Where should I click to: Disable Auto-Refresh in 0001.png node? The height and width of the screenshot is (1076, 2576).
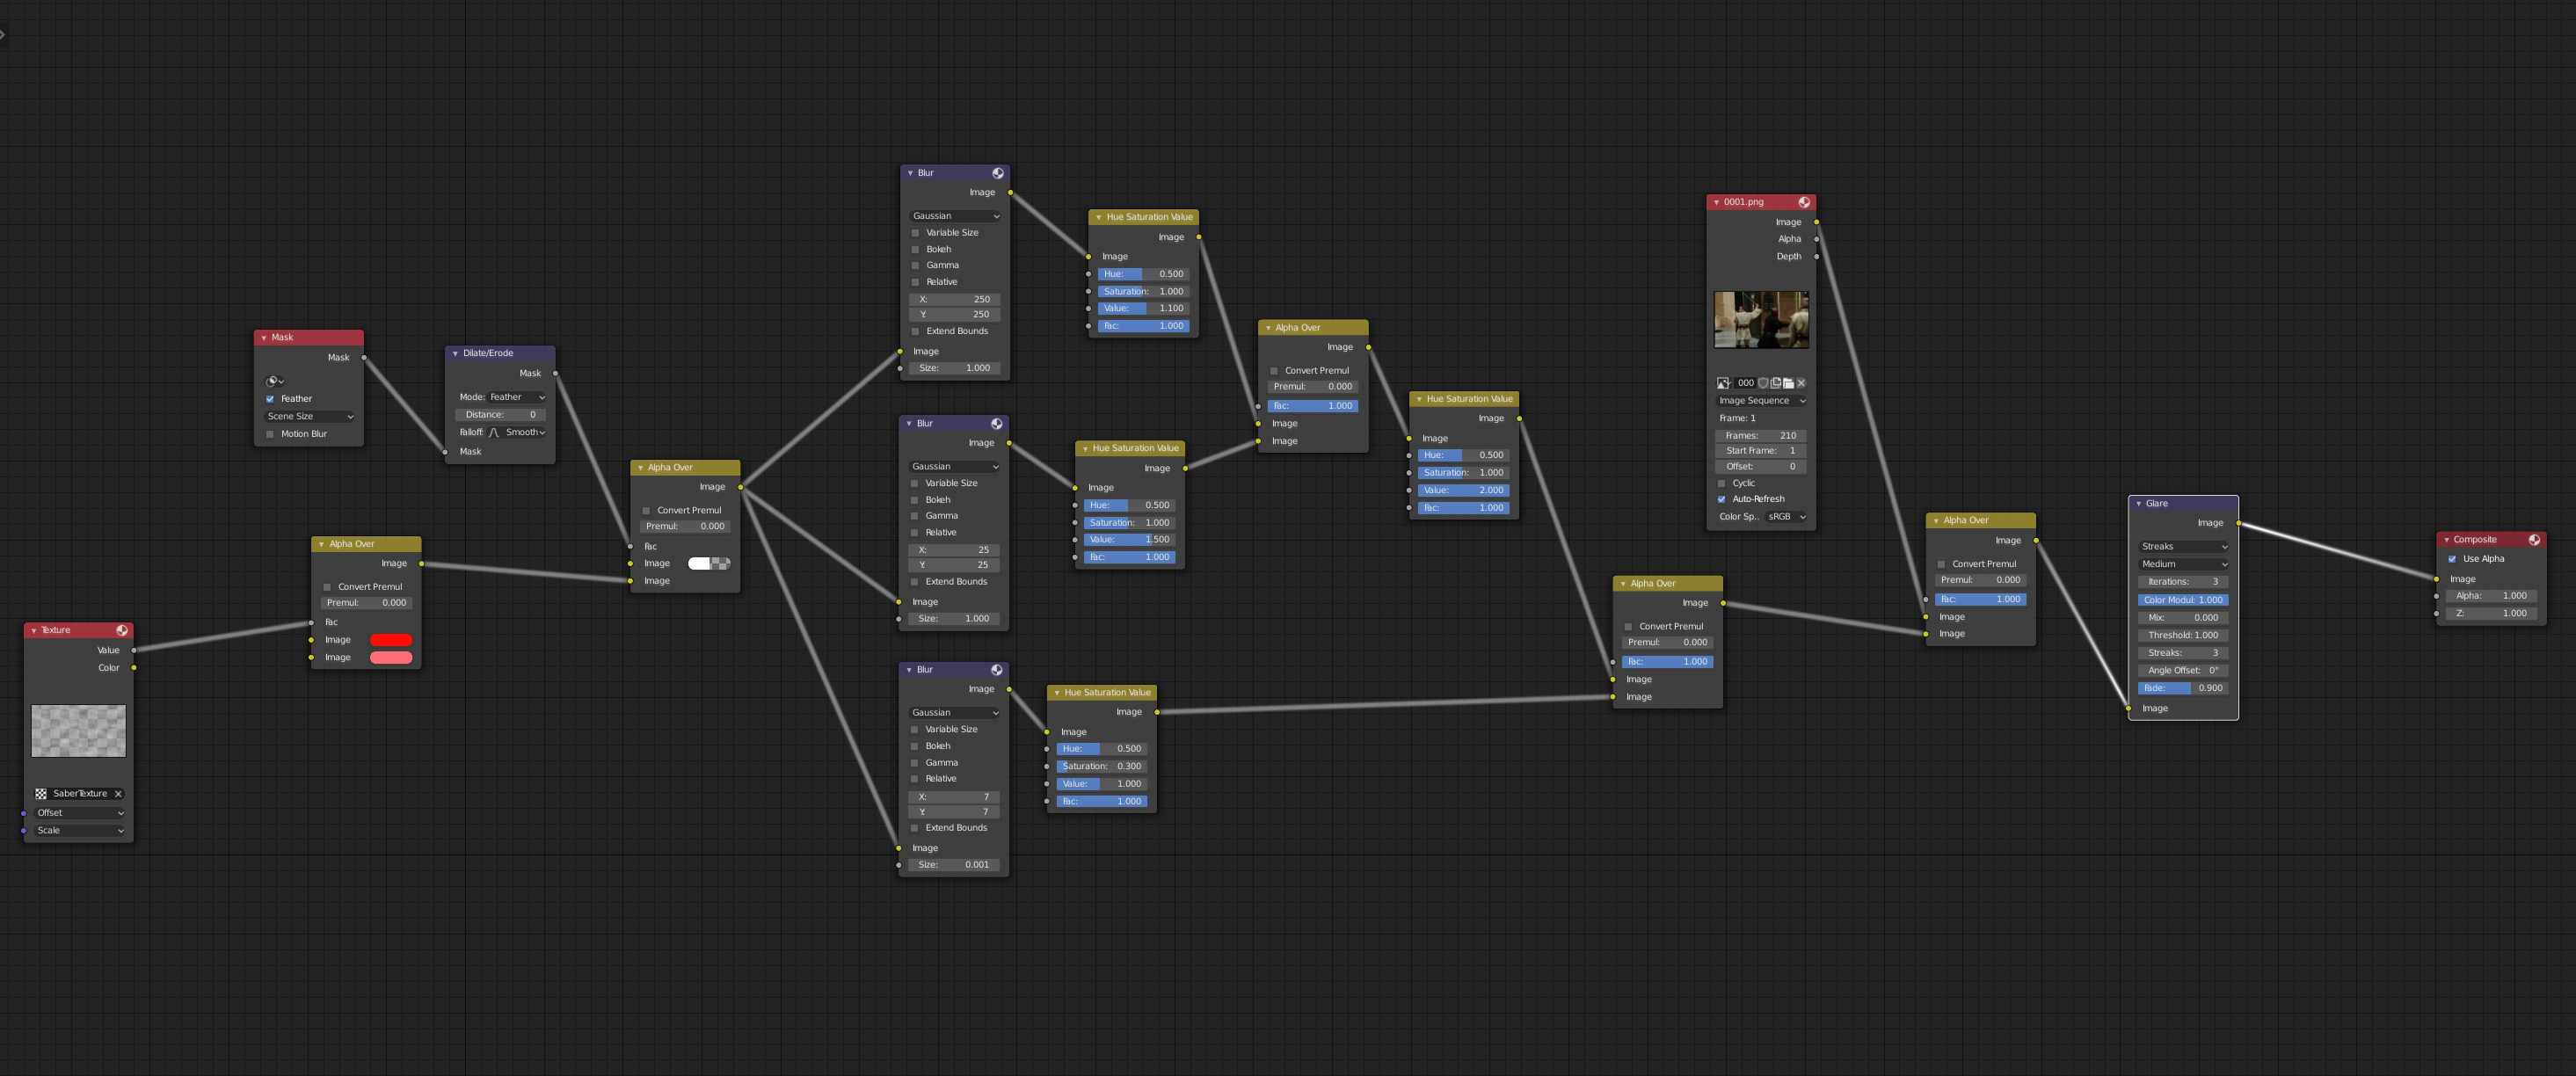pyautogui.click(x=1722, y=499)
